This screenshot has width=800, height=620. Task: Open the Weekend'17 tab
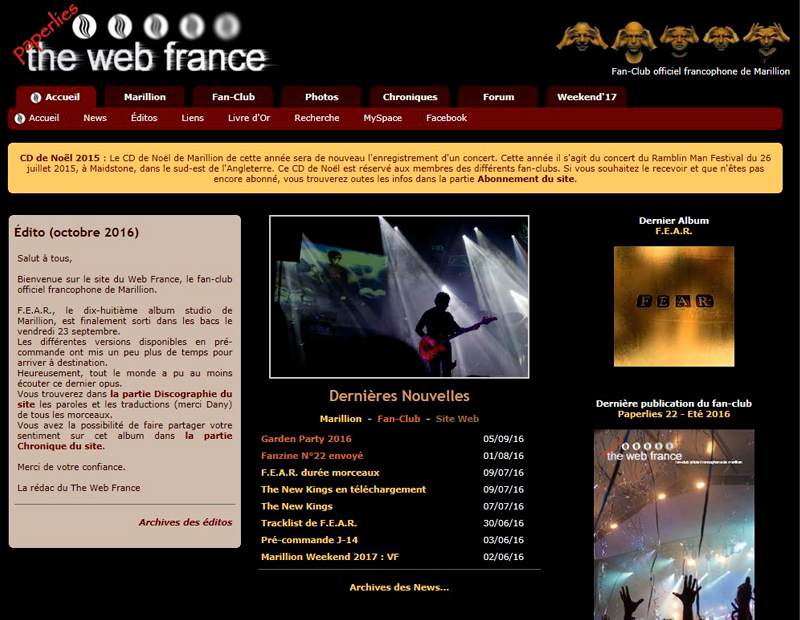point(587,97)
